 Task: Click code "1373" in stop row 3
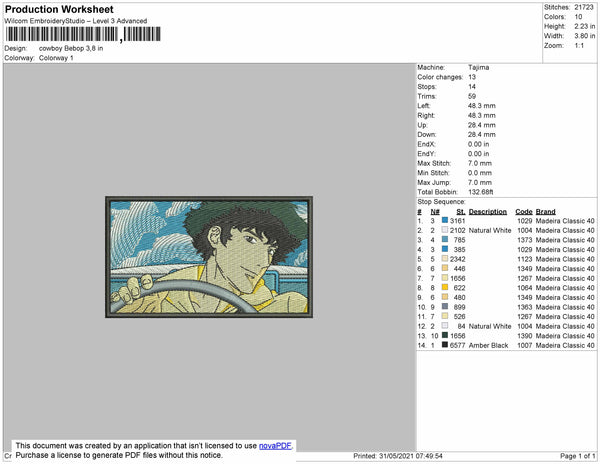click(x=525, y=240)
